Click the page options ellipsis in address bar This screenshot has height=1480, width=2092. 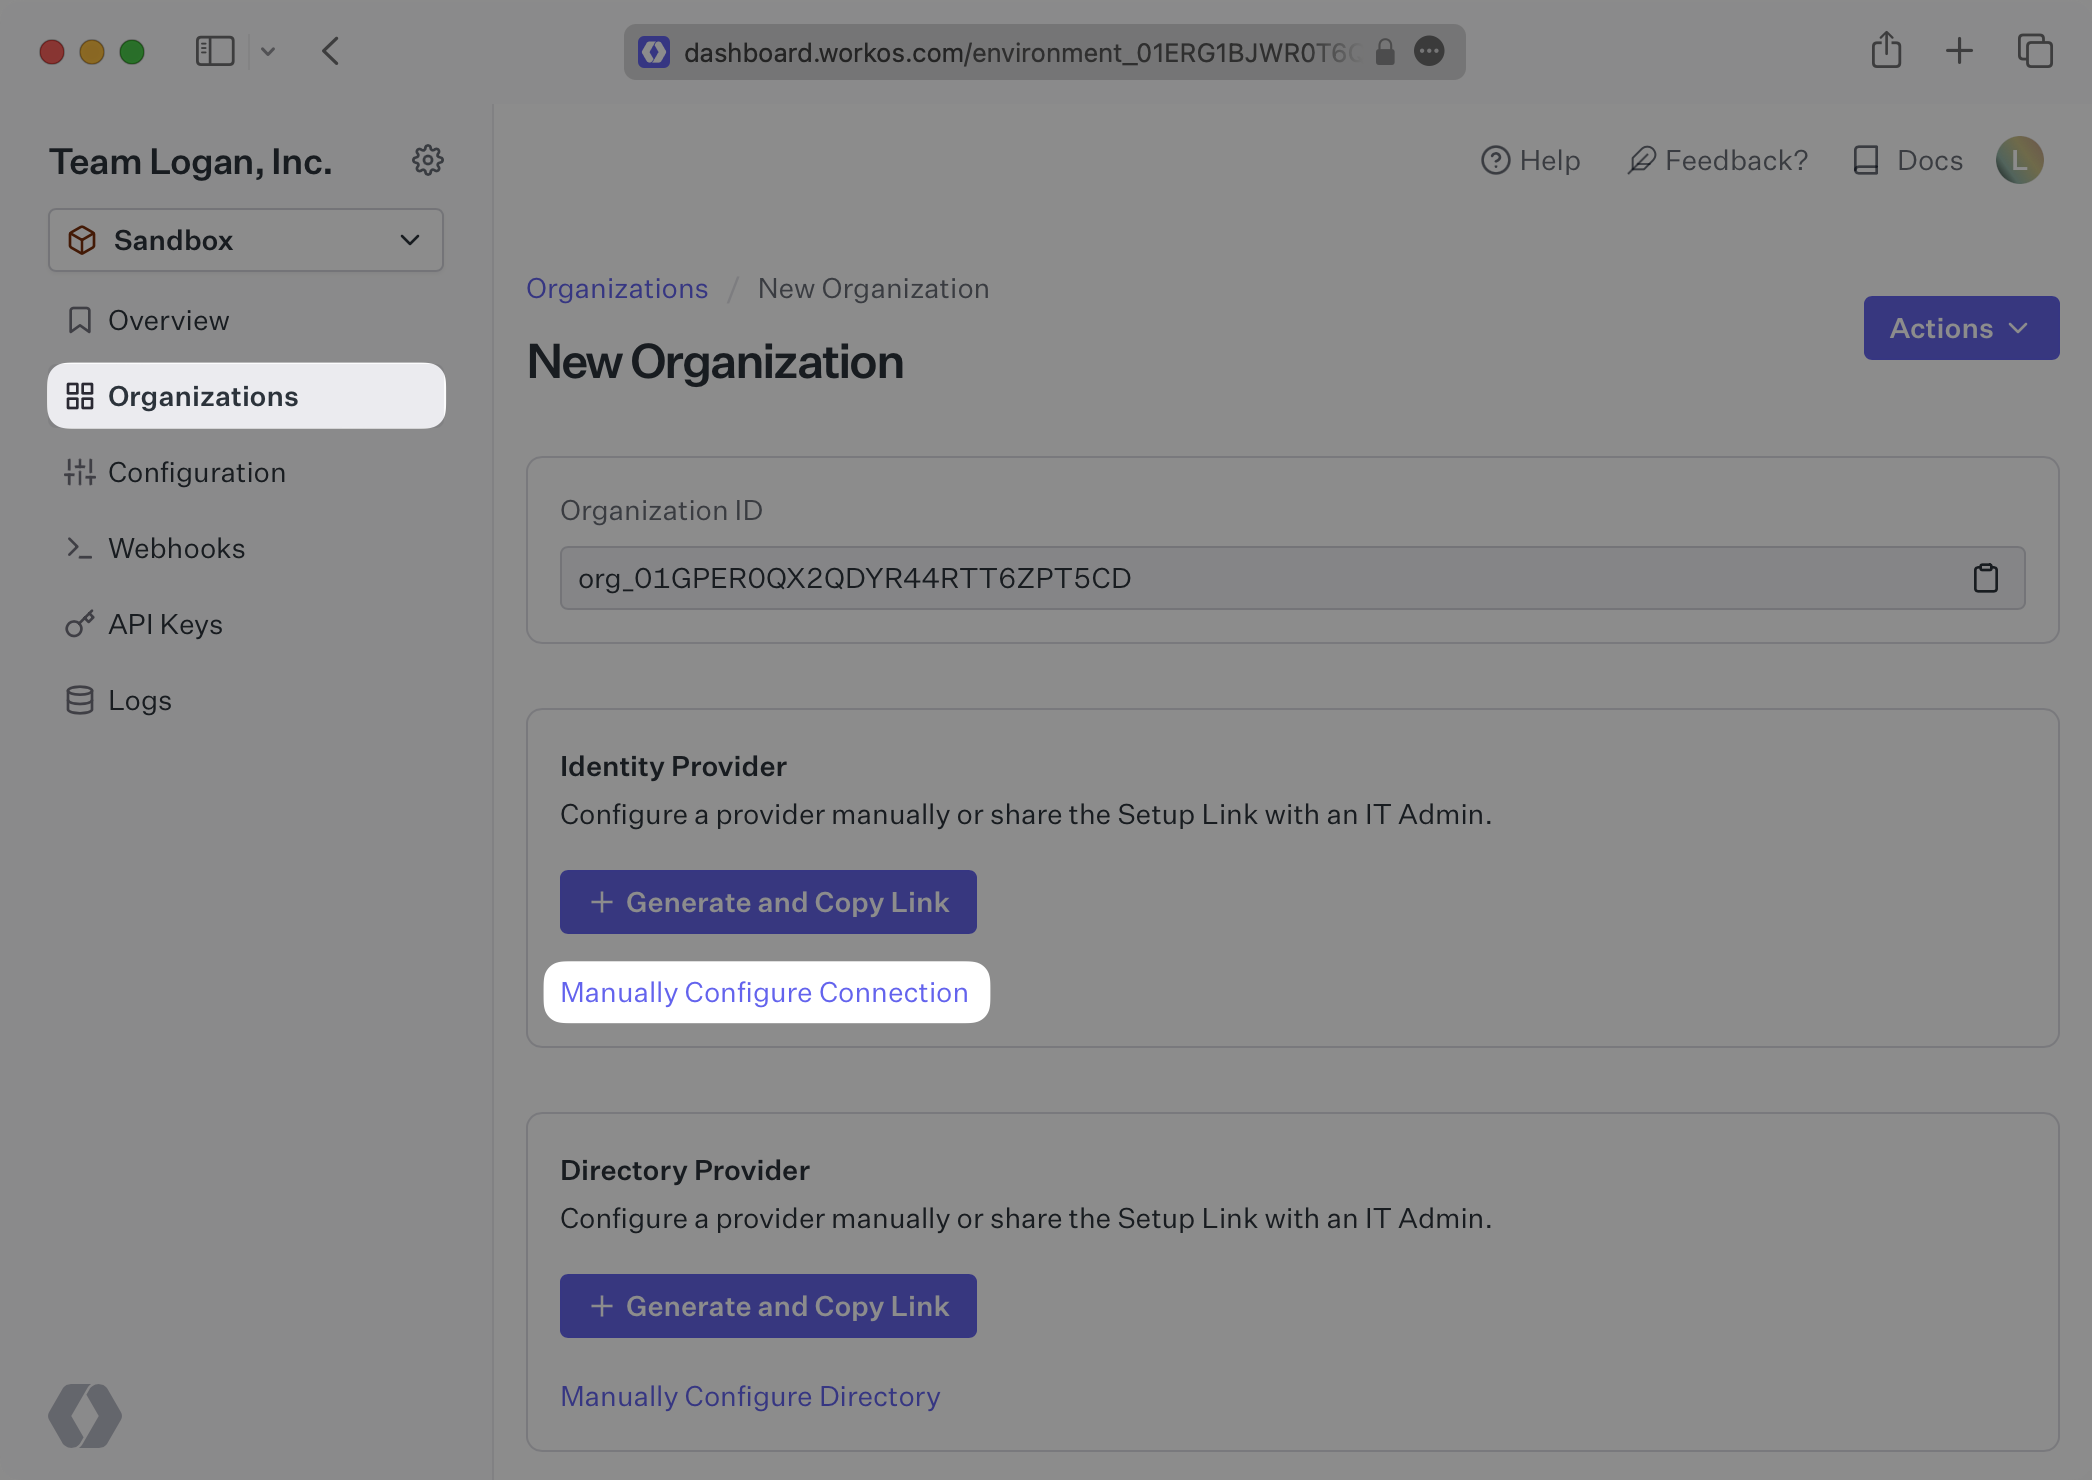pos(1429,51)
